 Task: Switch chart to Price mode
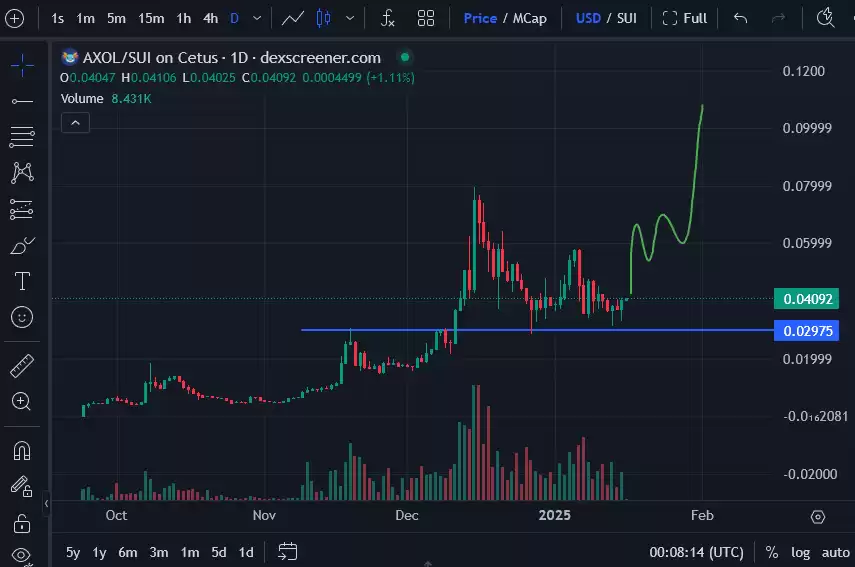tap(480, 19)
